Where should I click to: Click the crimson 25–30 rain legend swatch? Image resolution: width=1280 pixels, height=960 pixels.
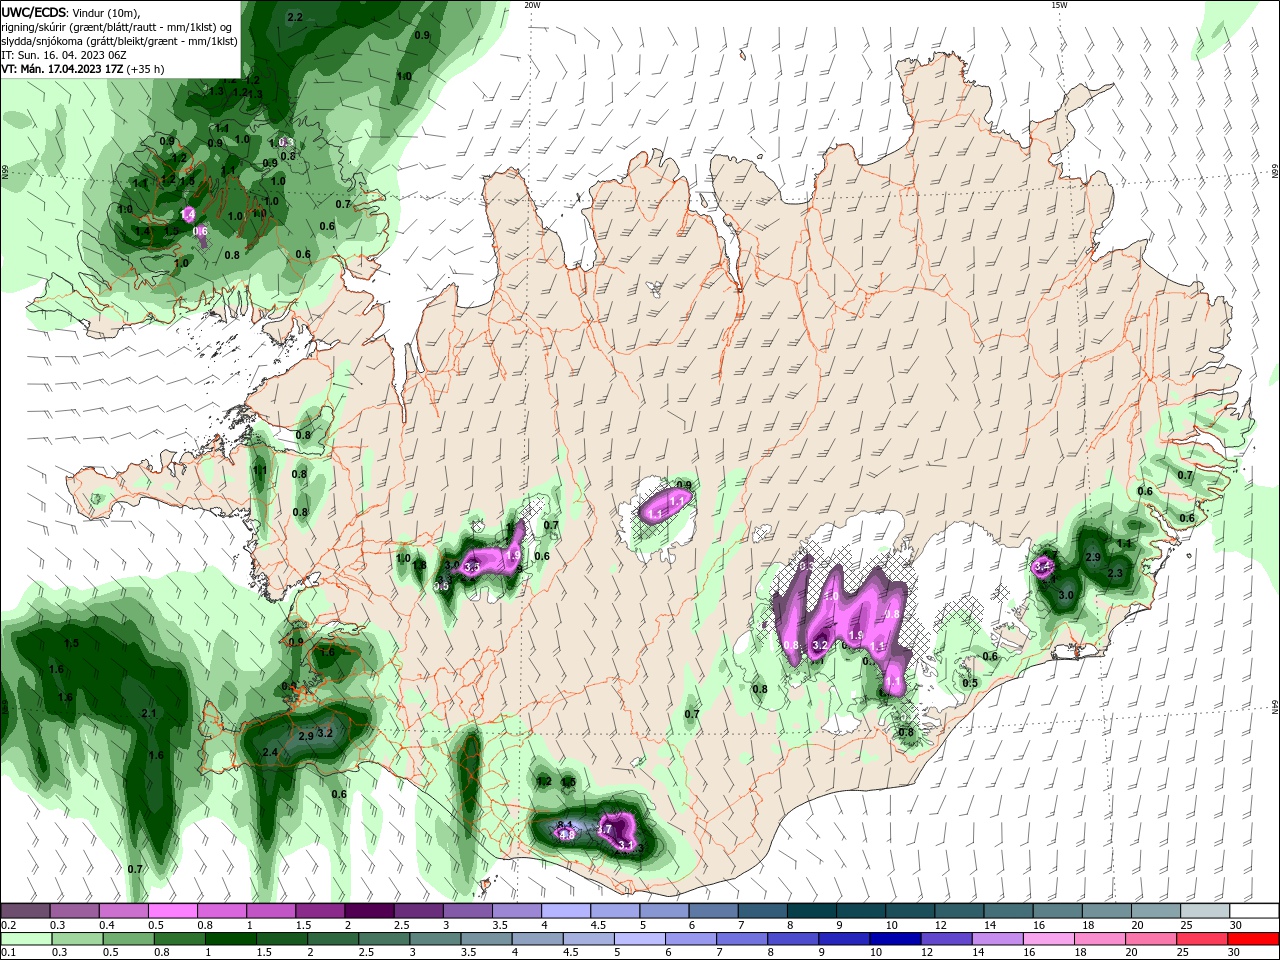coord(1204,939)
